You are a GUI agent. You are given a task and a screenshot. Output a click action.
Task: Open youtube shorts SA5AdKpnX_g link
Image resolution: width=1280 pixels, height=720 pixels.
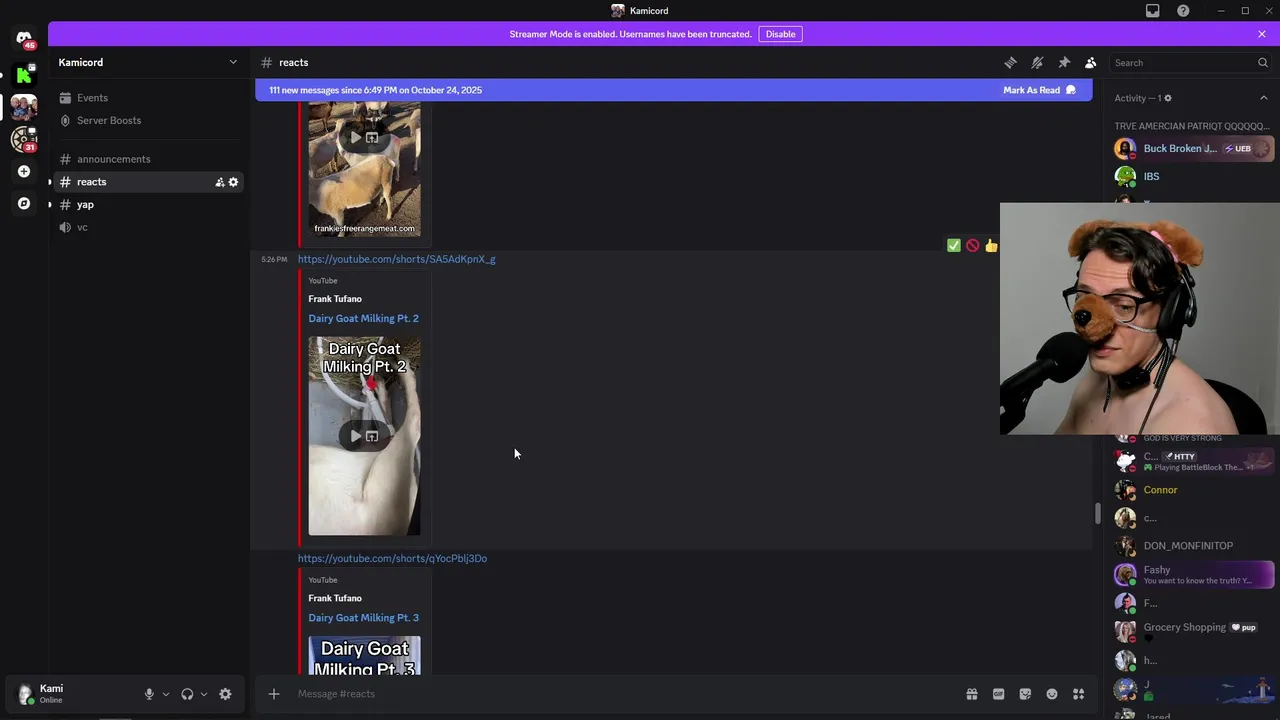(396, 259)
